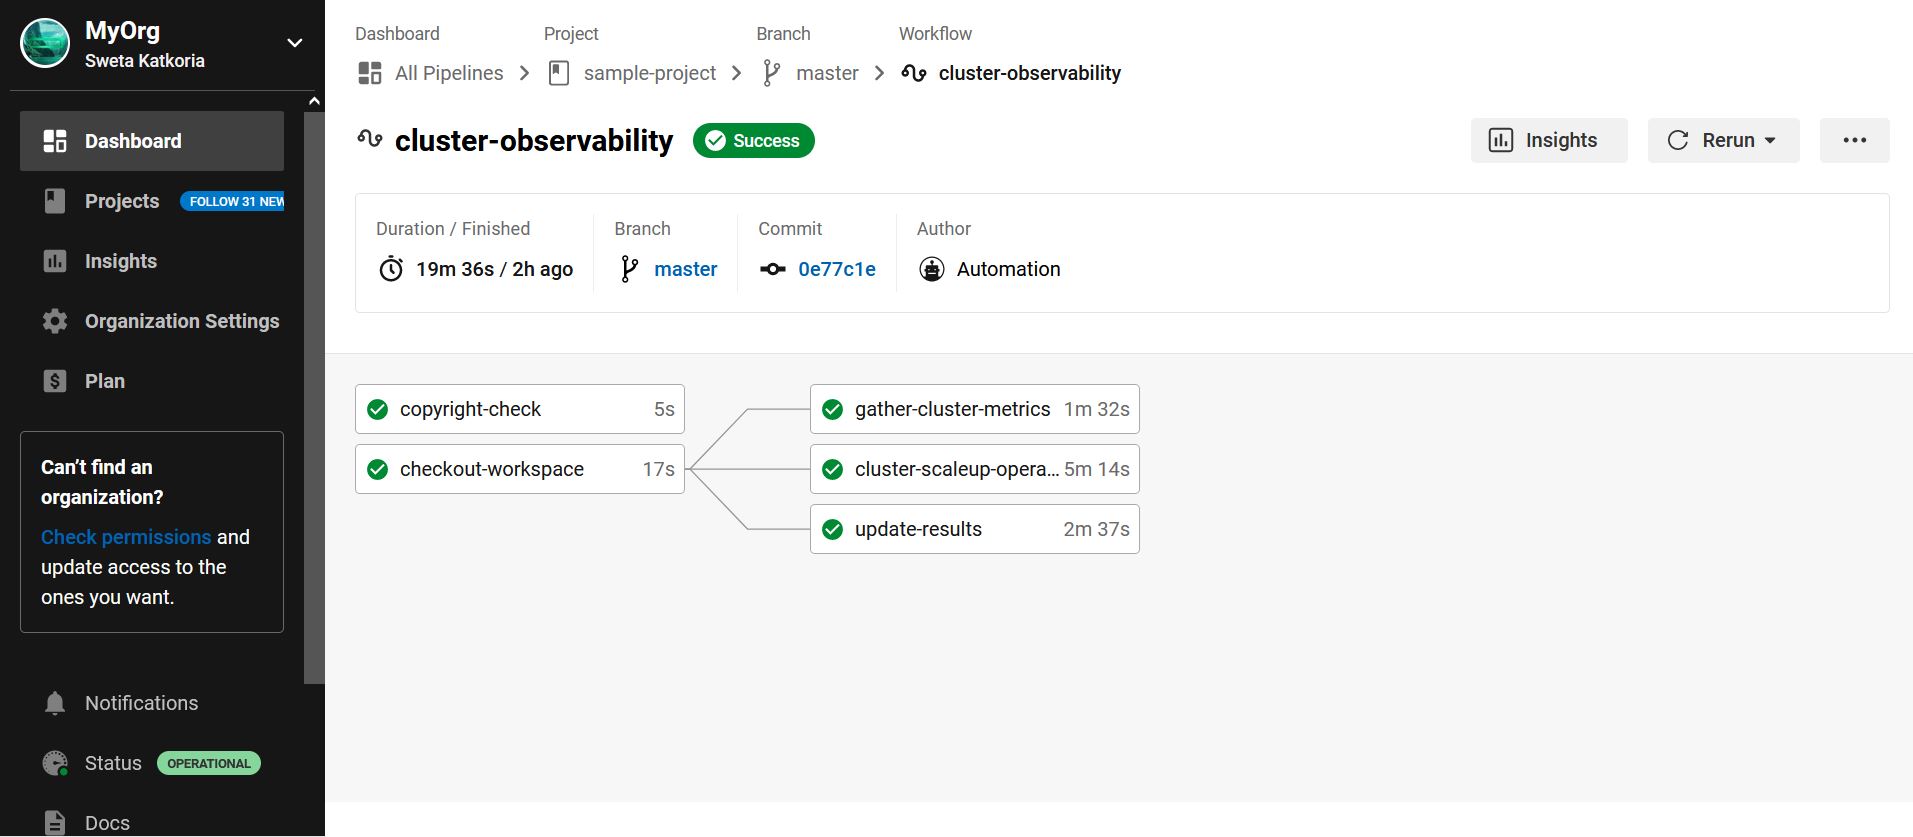Open Organization Settings gear icon
Image resolution: width=1913 pixels, height=837 pixels.
(55, 321)
